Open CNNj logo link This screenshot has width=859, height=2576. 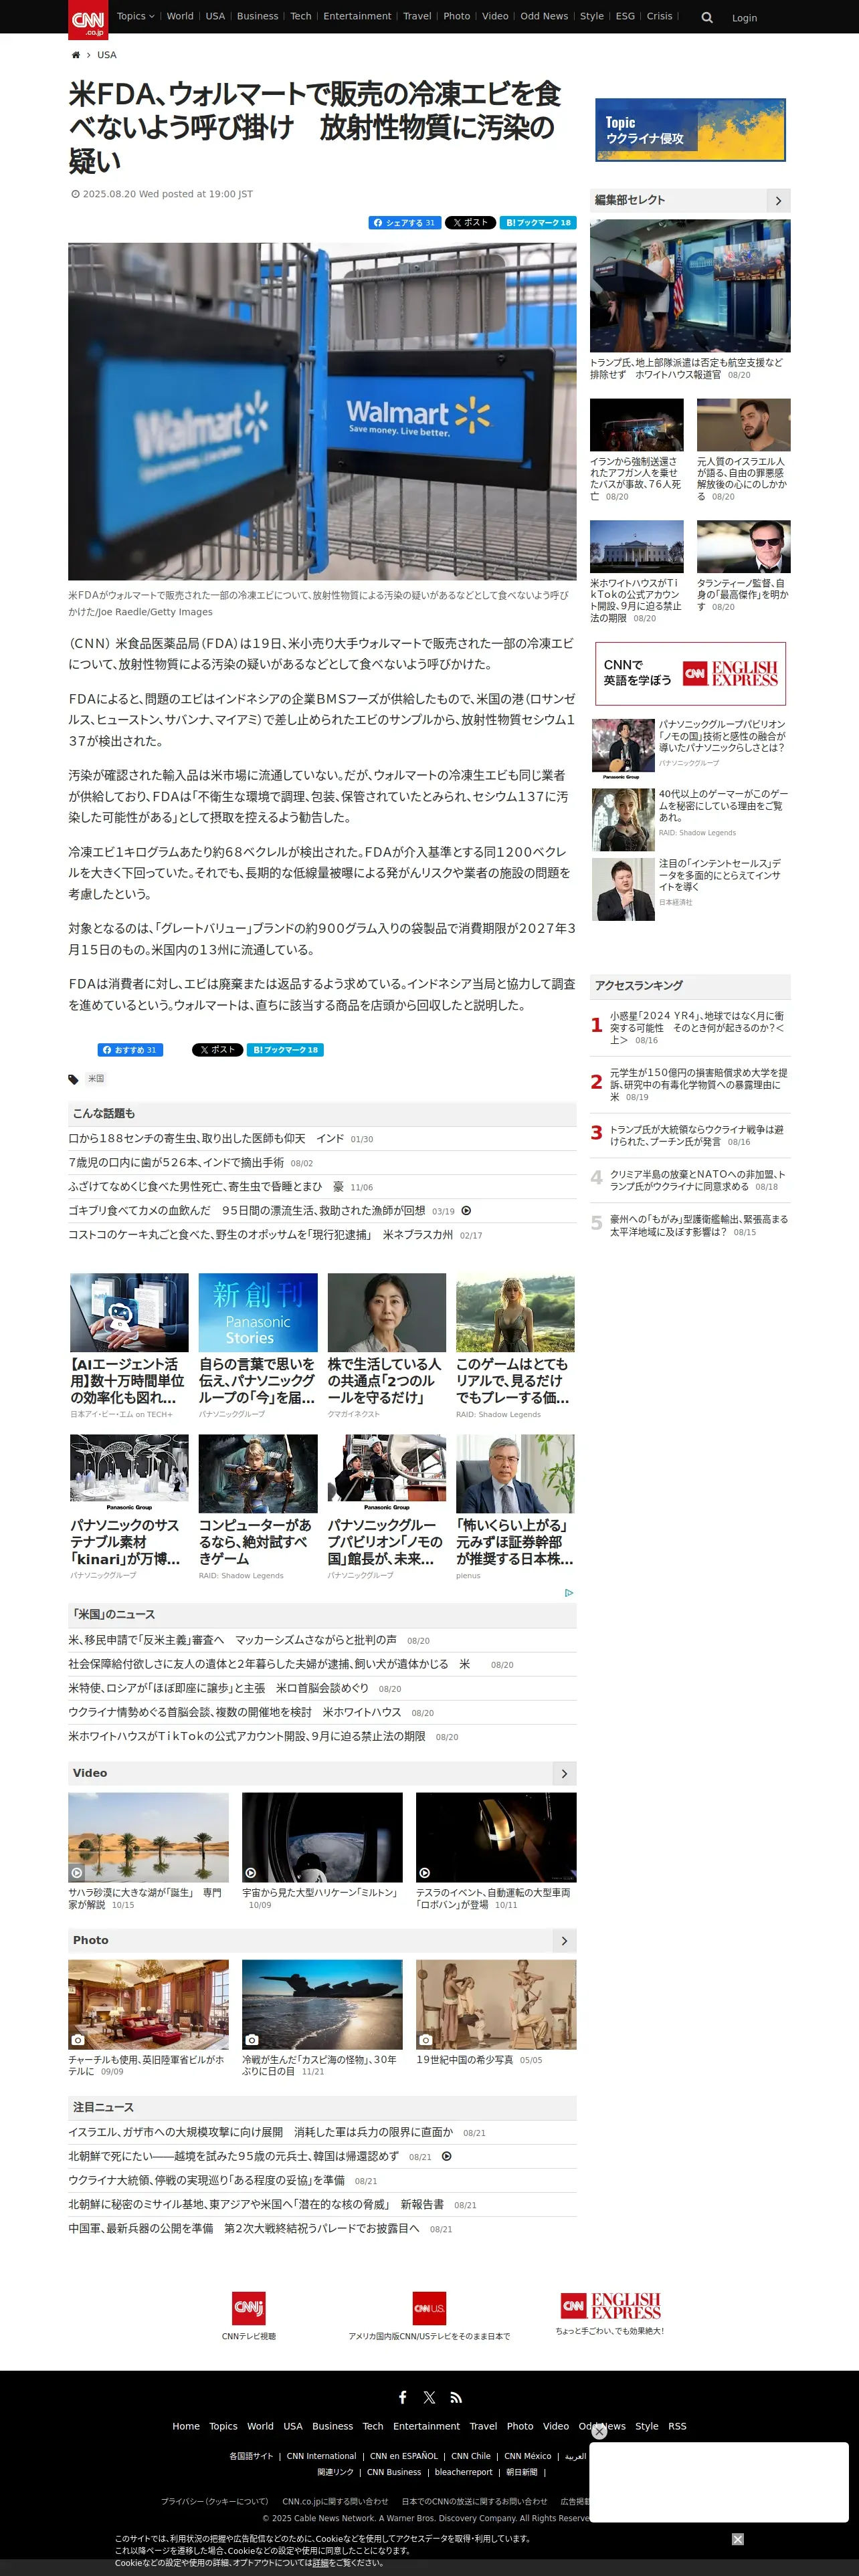(x=249, y=2308)
